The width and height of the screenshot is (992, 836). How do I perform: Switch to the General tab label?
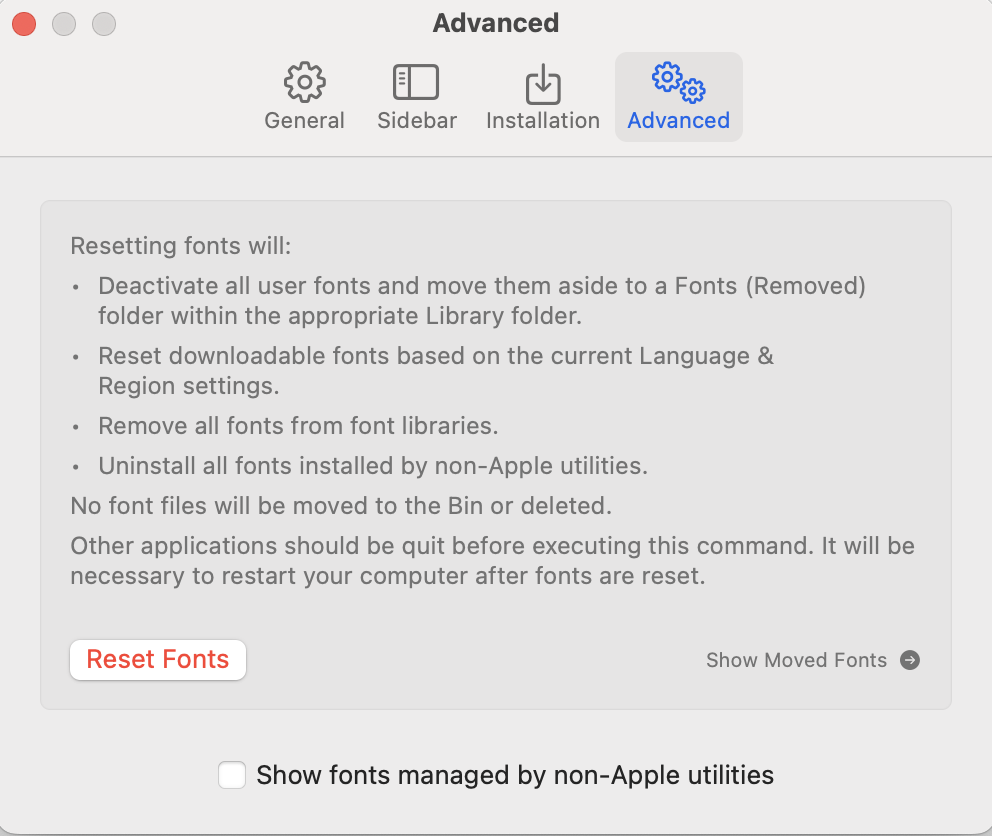(x=304, y=121)
